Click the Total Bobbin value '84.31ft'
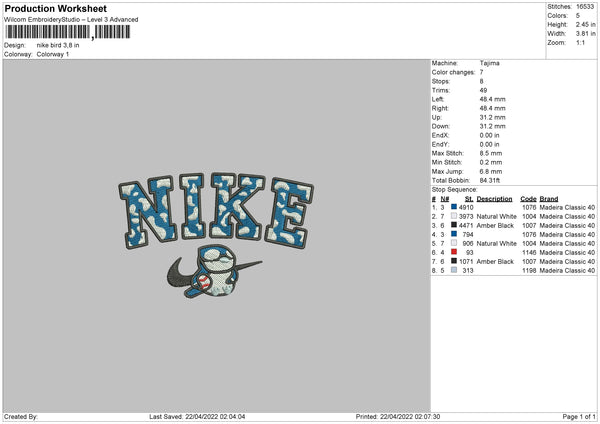This screenshot has width=600, height=424. [490, 180]
